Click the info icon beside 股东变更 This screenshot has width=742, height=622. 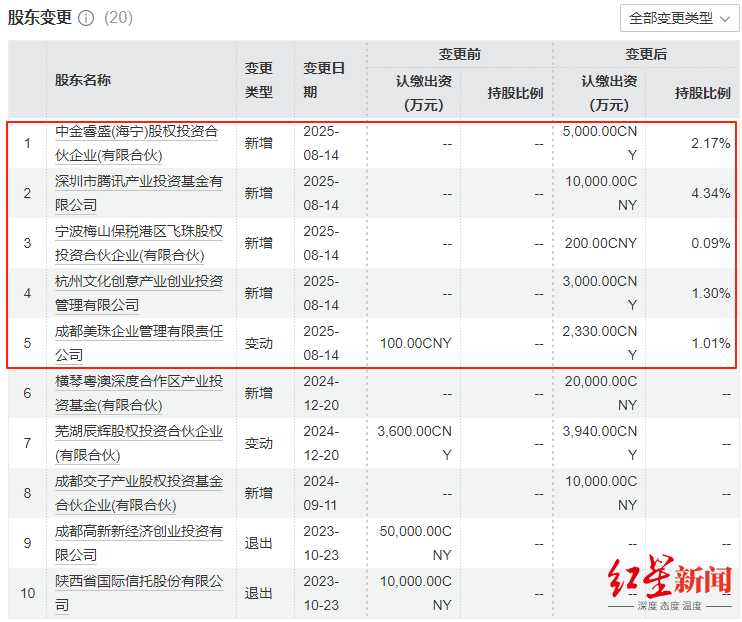point(86,18)
